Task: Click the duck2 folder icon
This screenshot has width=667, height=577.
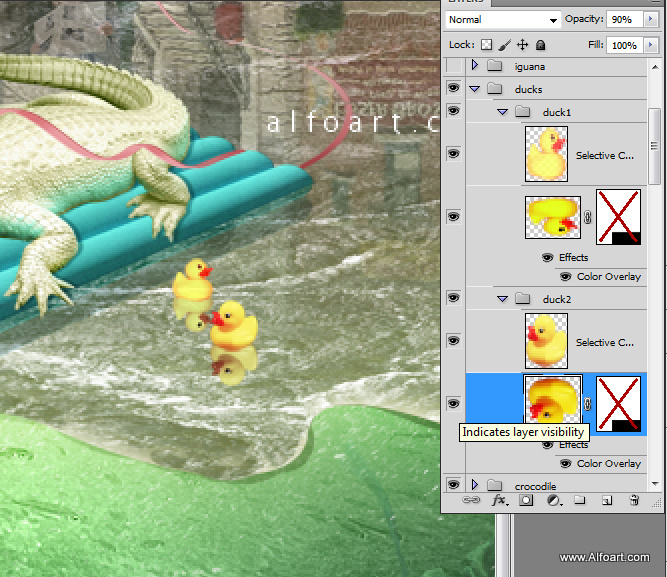Action: [x=522, y=299]
